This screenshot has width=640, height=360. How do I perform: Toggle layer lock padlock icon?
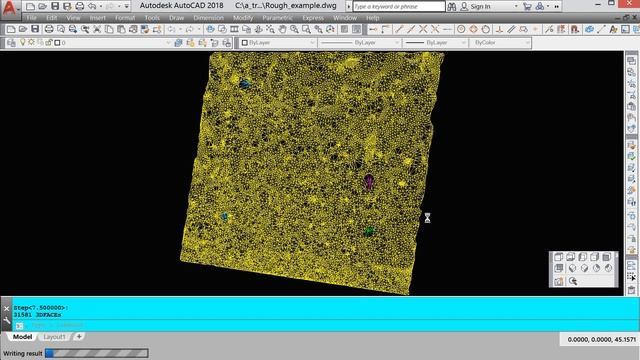[x=49, y=42]
